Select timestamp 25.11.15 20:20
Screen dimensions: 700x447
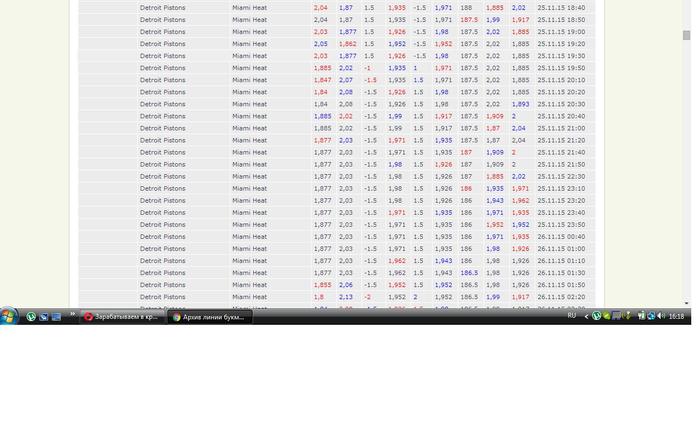(x=561, y=92)
